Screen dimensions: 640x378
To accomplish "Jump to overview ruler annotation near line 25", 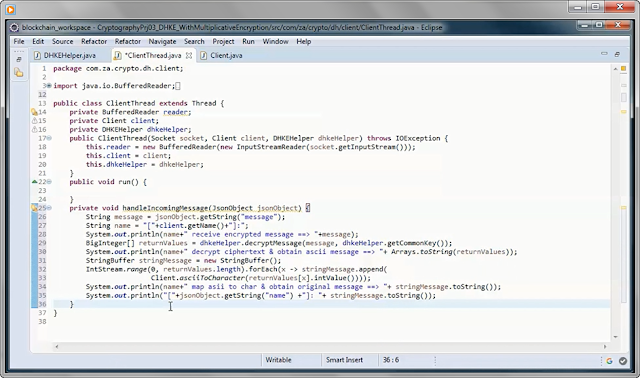I will 624,208.
